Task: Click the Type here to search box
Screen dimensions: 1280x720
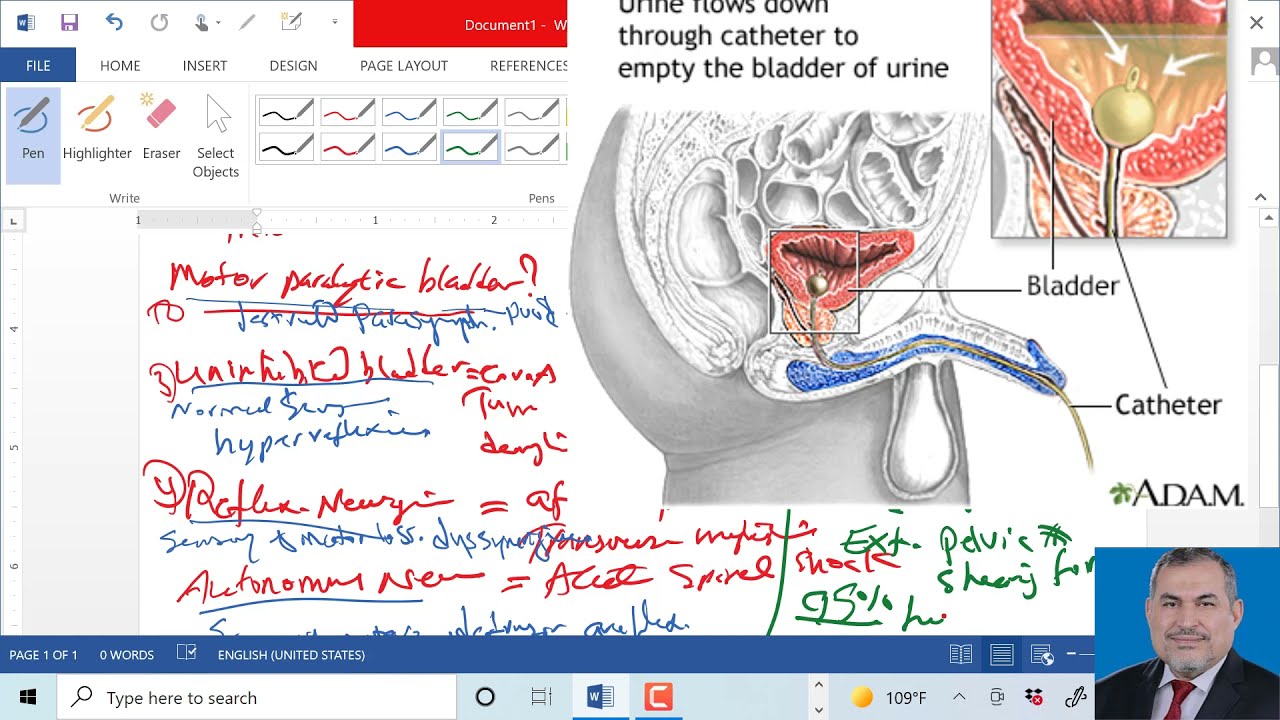Action: pos(256,697)
